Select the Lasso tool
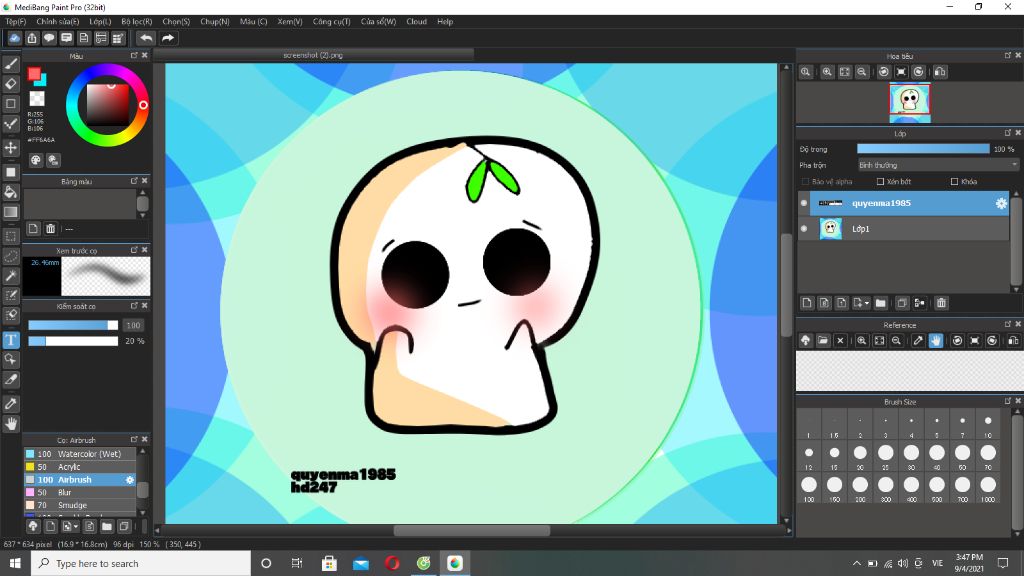The width and height of the screenshot is (1024, 576). [11, 256]
